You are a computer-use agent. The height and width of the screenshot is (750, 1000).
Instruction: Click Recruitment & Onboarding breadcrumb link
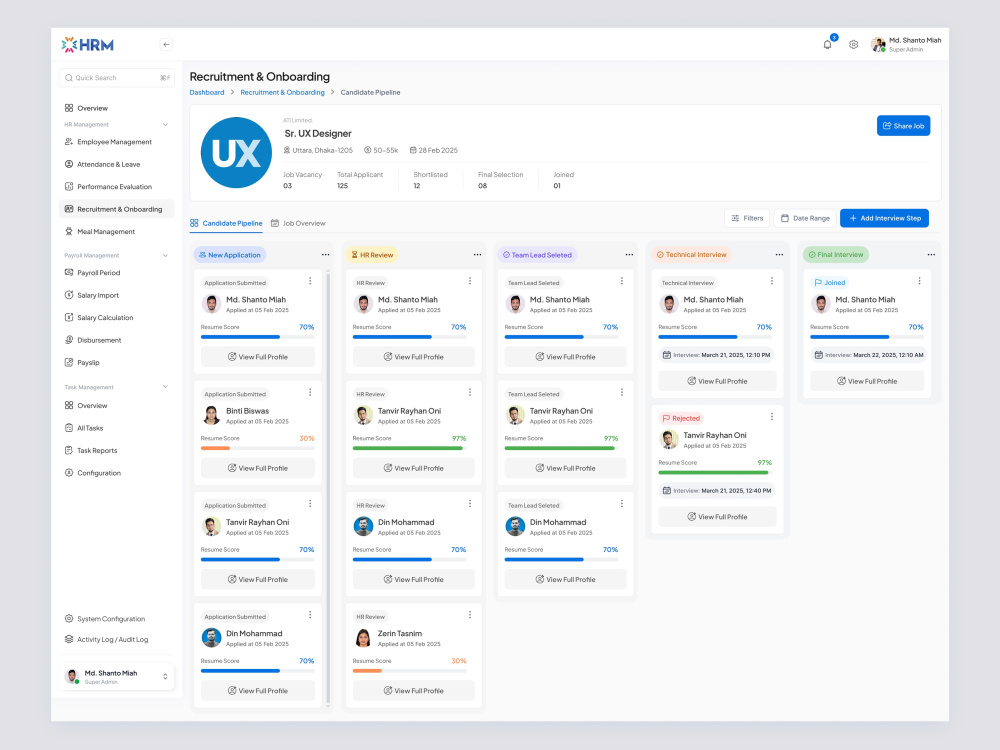pyautogui.click(x=283, y=92)
